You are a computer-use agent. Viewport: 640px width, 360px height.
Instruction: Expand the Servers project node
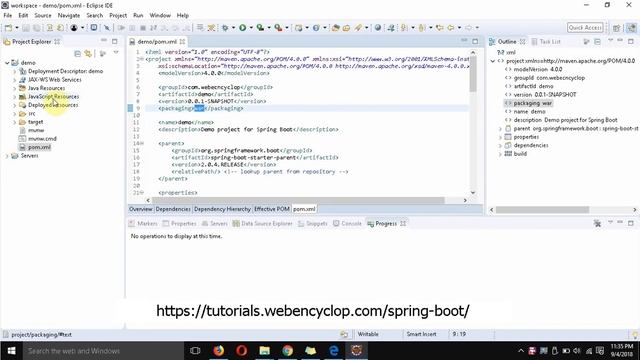pyautogui.click(x=7, y=156)
